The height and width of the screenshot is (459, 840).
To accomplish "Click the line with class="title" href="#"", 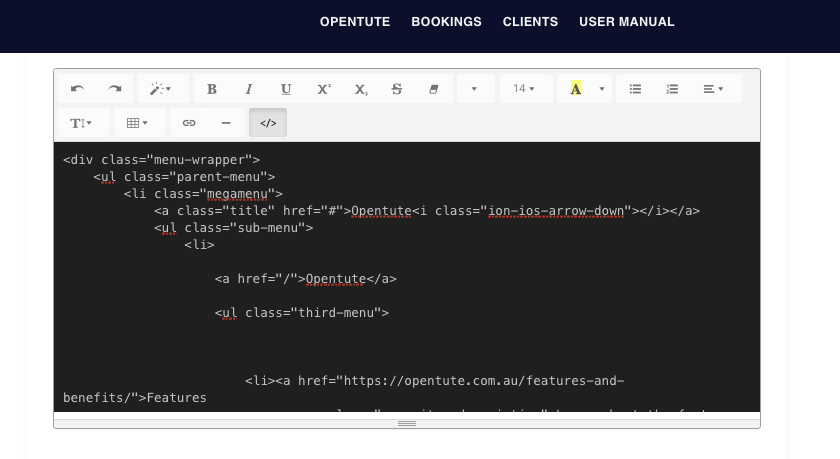I will pos(427,211).
